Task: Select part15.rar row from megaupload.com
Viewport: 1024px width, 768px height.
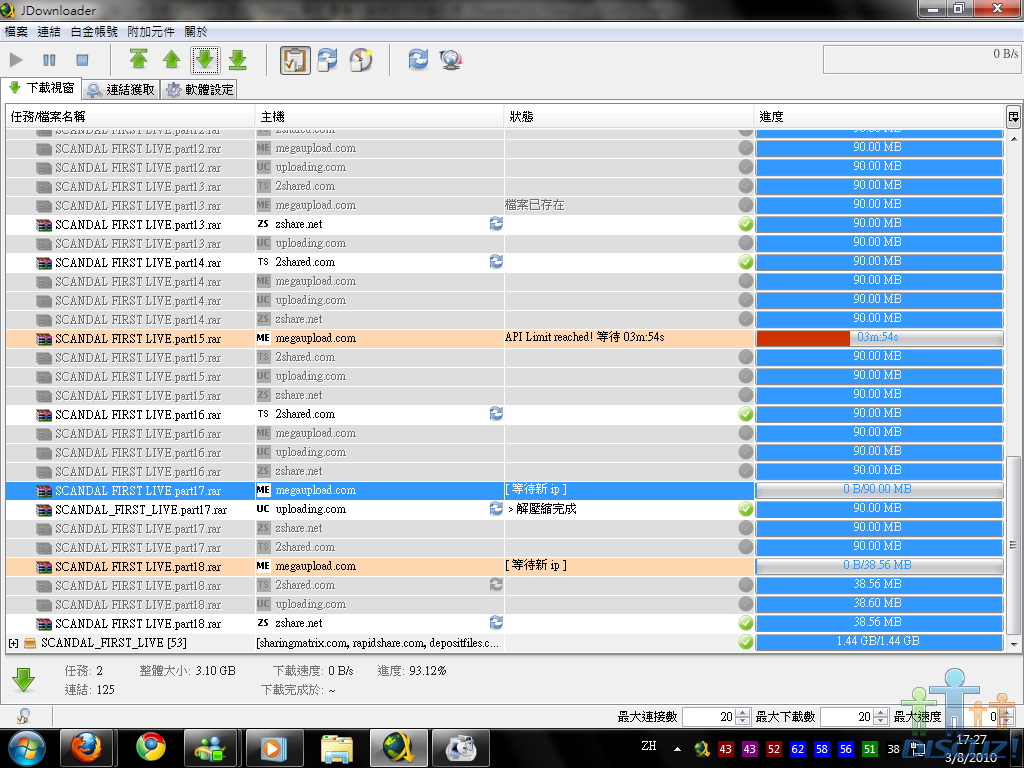Action: point(505,338)
